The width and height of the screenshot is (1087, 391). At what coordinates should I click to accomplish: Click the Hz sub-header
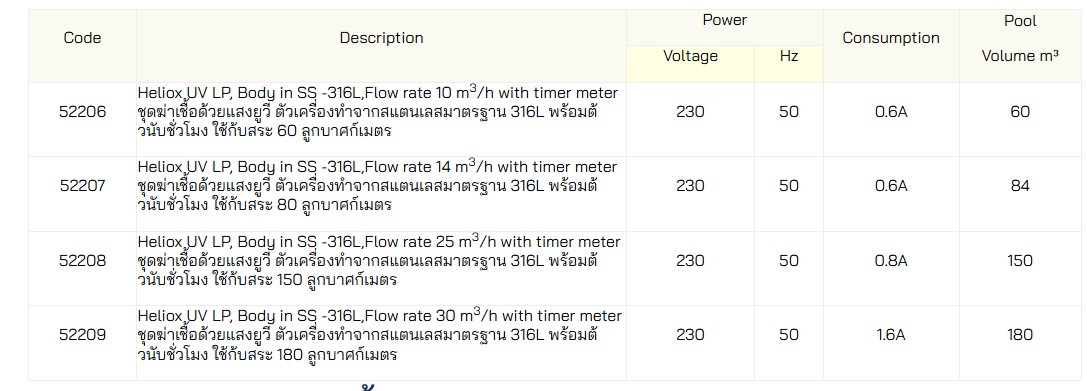[789, 55]
